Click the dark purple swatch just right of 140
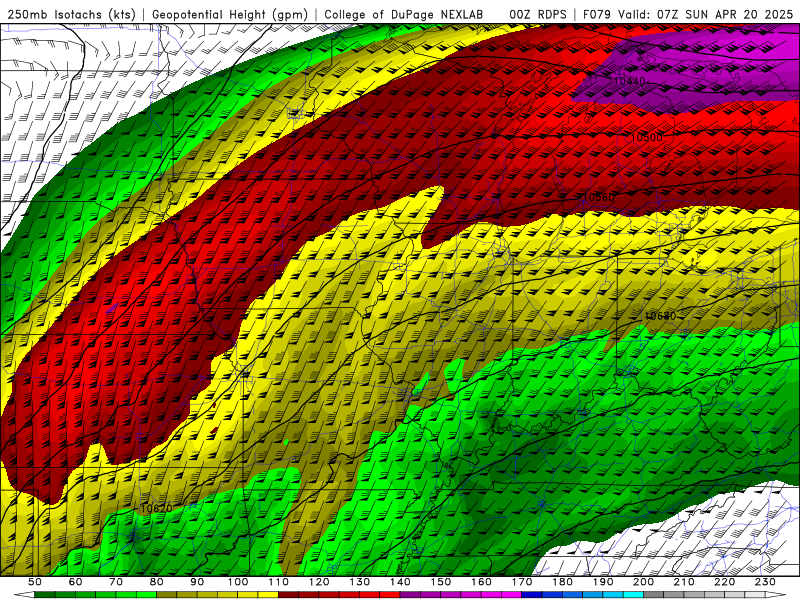This screenshot has height=600, width=800. click(410, 595)
